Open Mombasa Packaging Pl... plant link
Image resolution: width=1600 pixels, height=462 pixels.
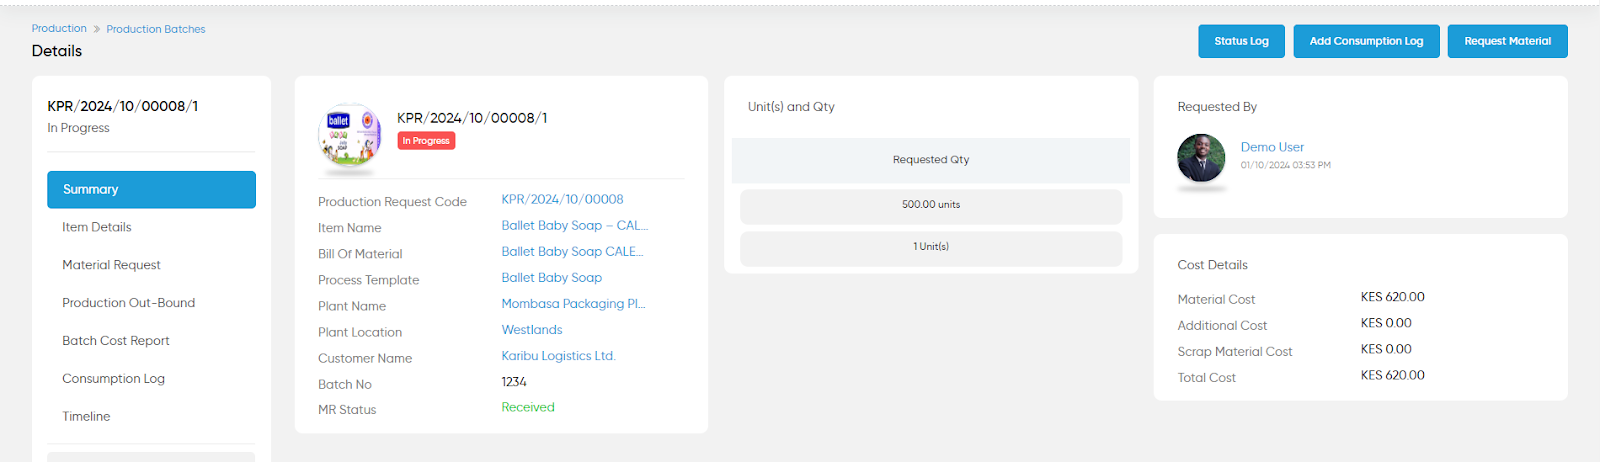(x=574, y=304)
